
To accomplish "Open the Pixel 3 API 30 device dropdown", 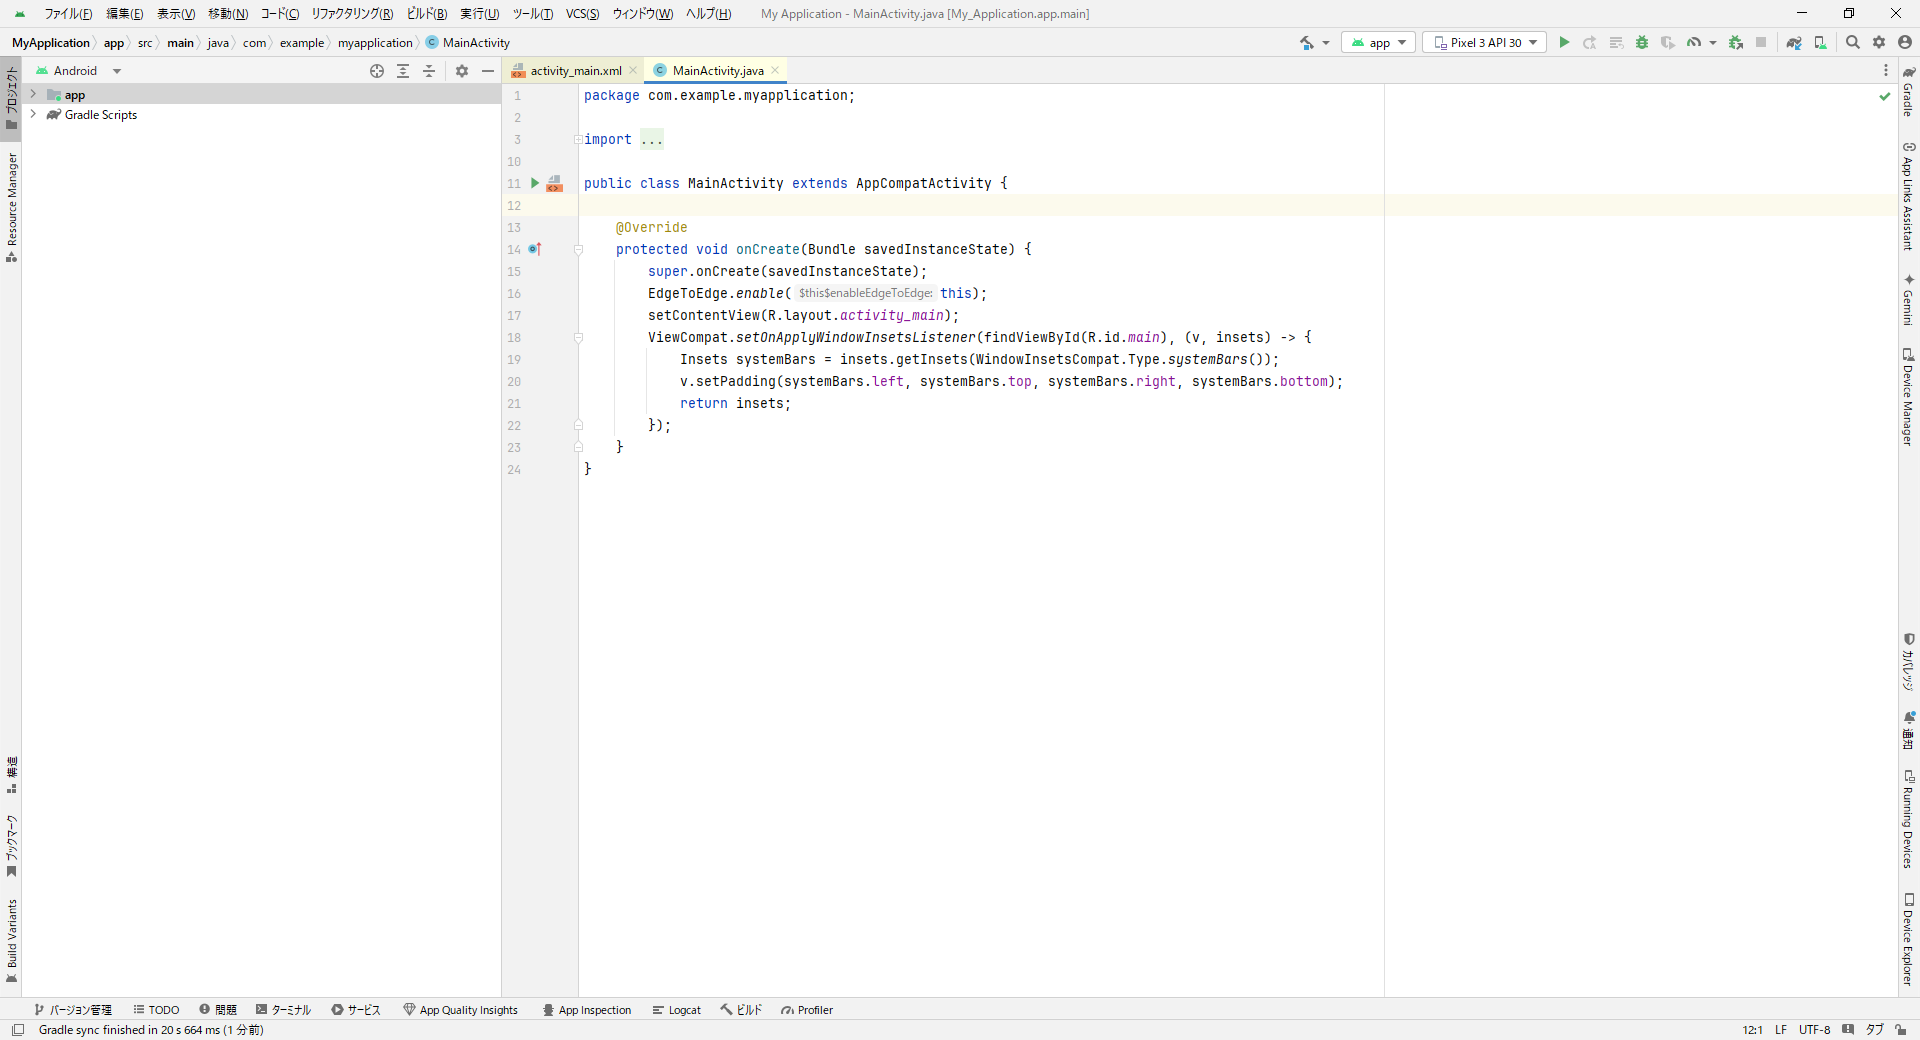I will (x=1485, y=43).
